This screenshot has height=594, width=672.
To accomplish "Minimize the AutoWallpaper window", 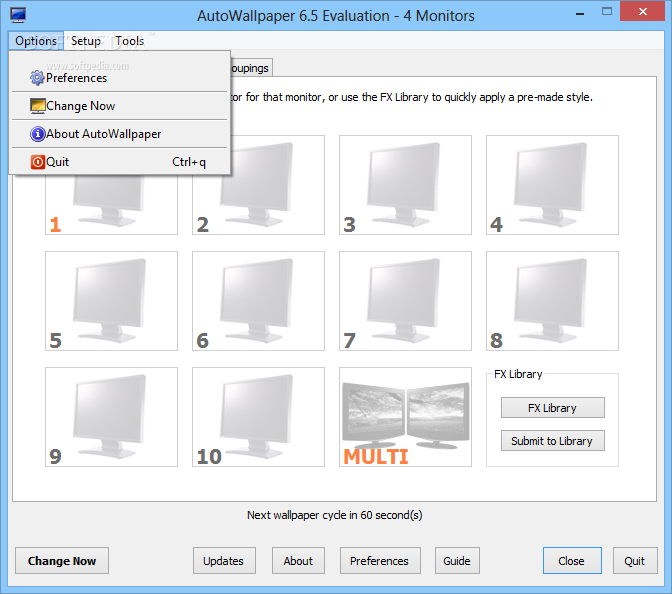I will pos(580,14).
